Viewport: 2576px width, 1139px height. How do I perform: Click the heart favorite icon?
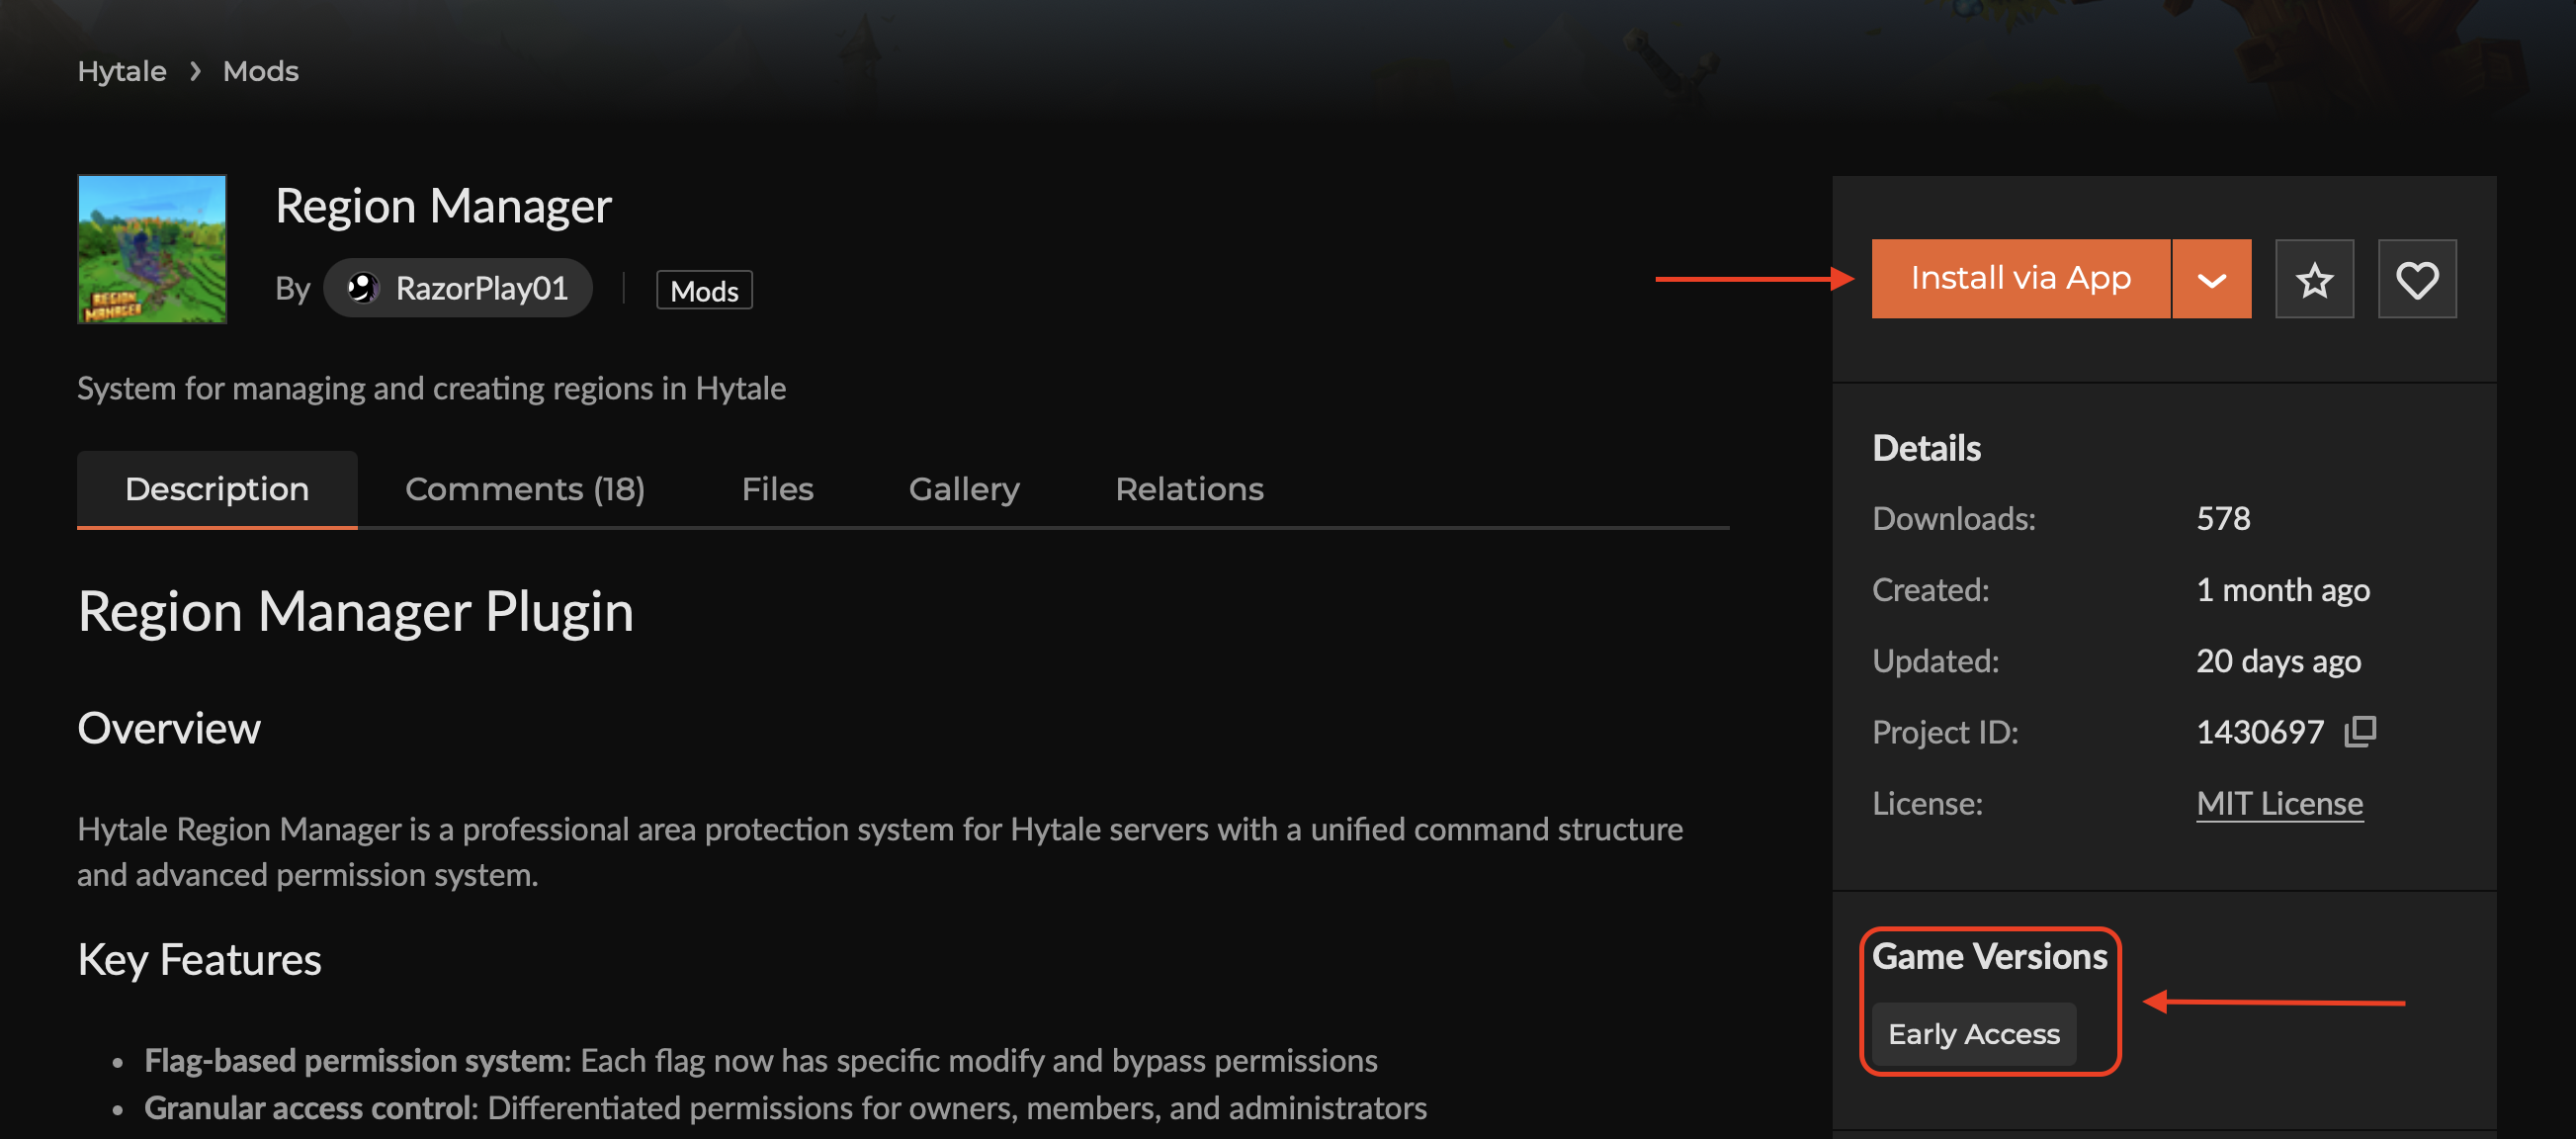click(x=2416, y=280)
